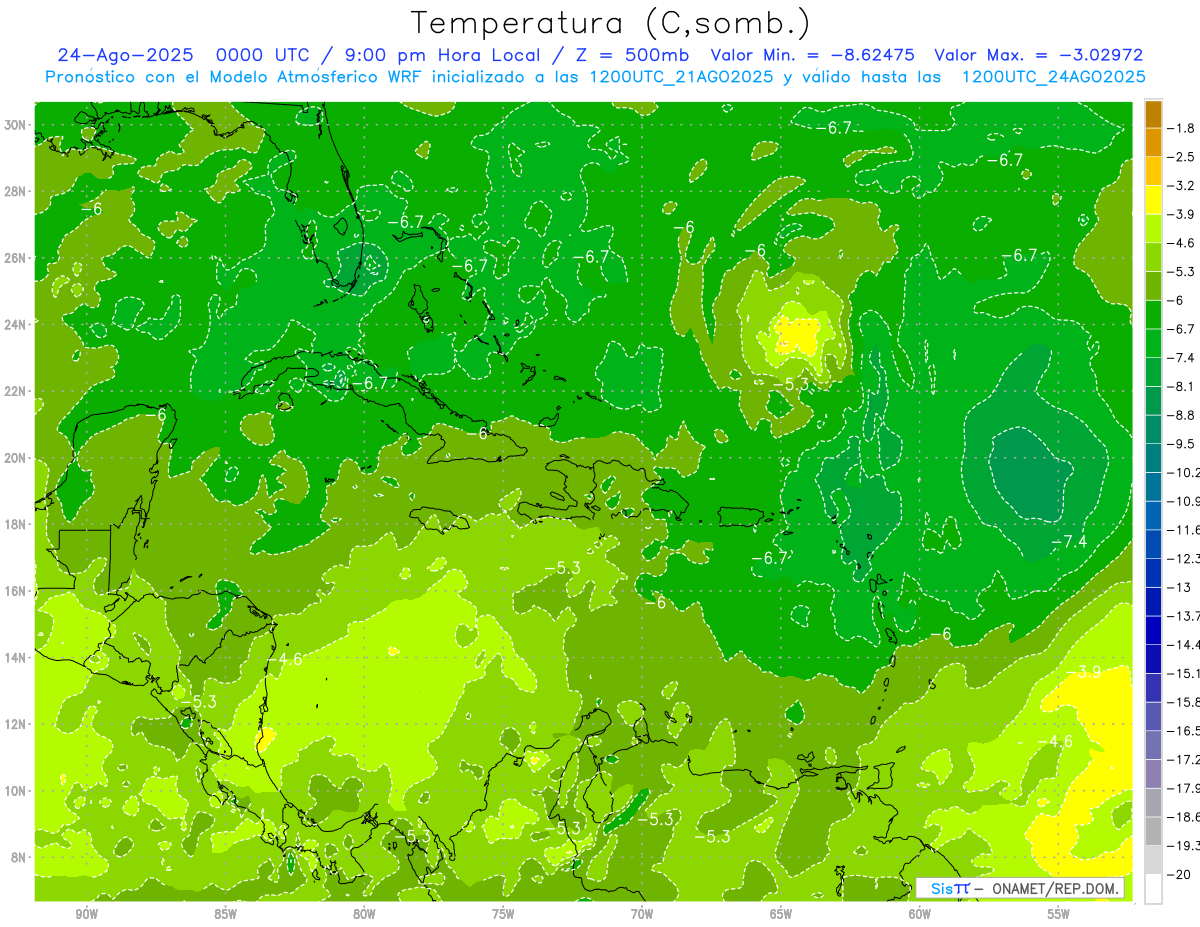Screen dimensions: 1200x927
Task: Click the "14N" latitude axis label
Action: (x=17, y=657)
